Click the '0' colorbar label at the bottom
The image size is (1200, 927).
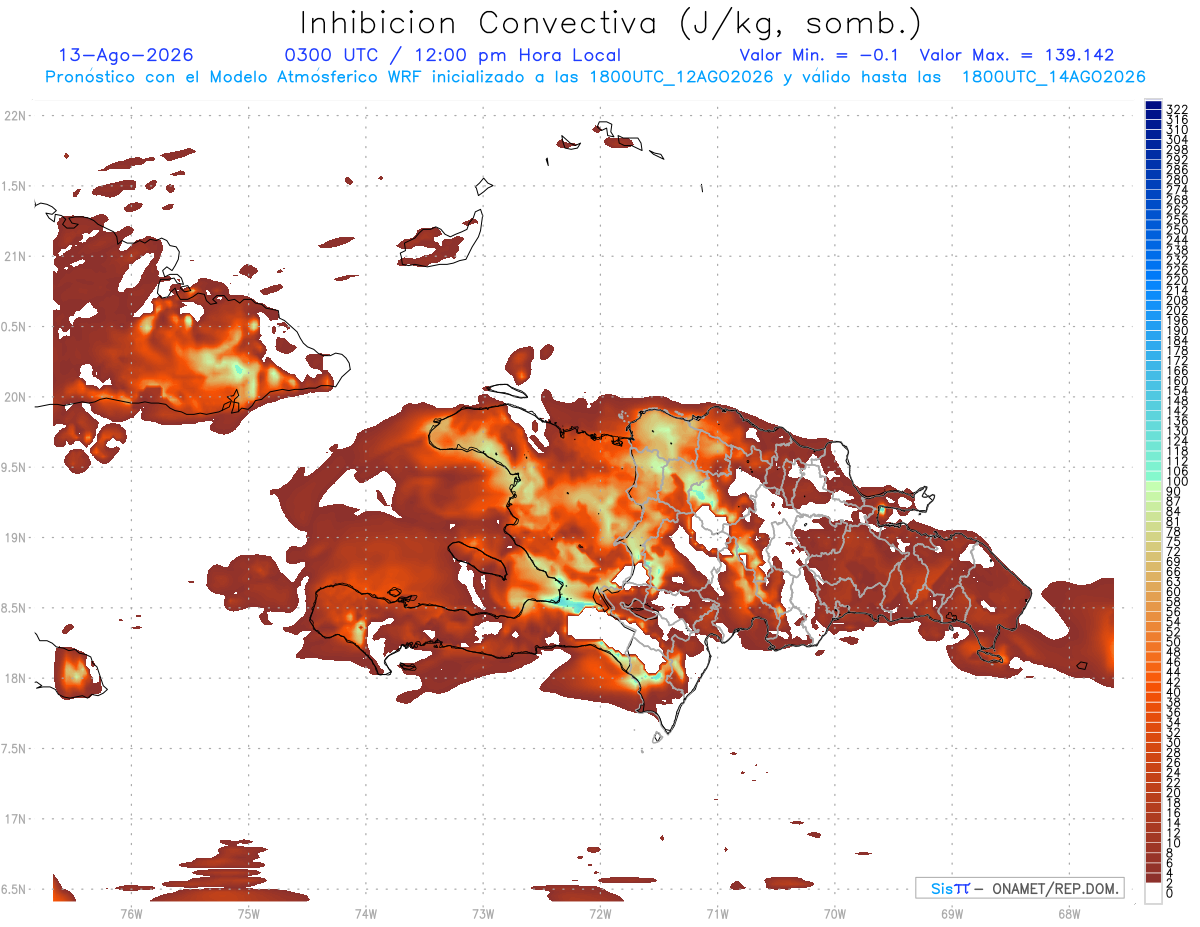[1170, 894]
